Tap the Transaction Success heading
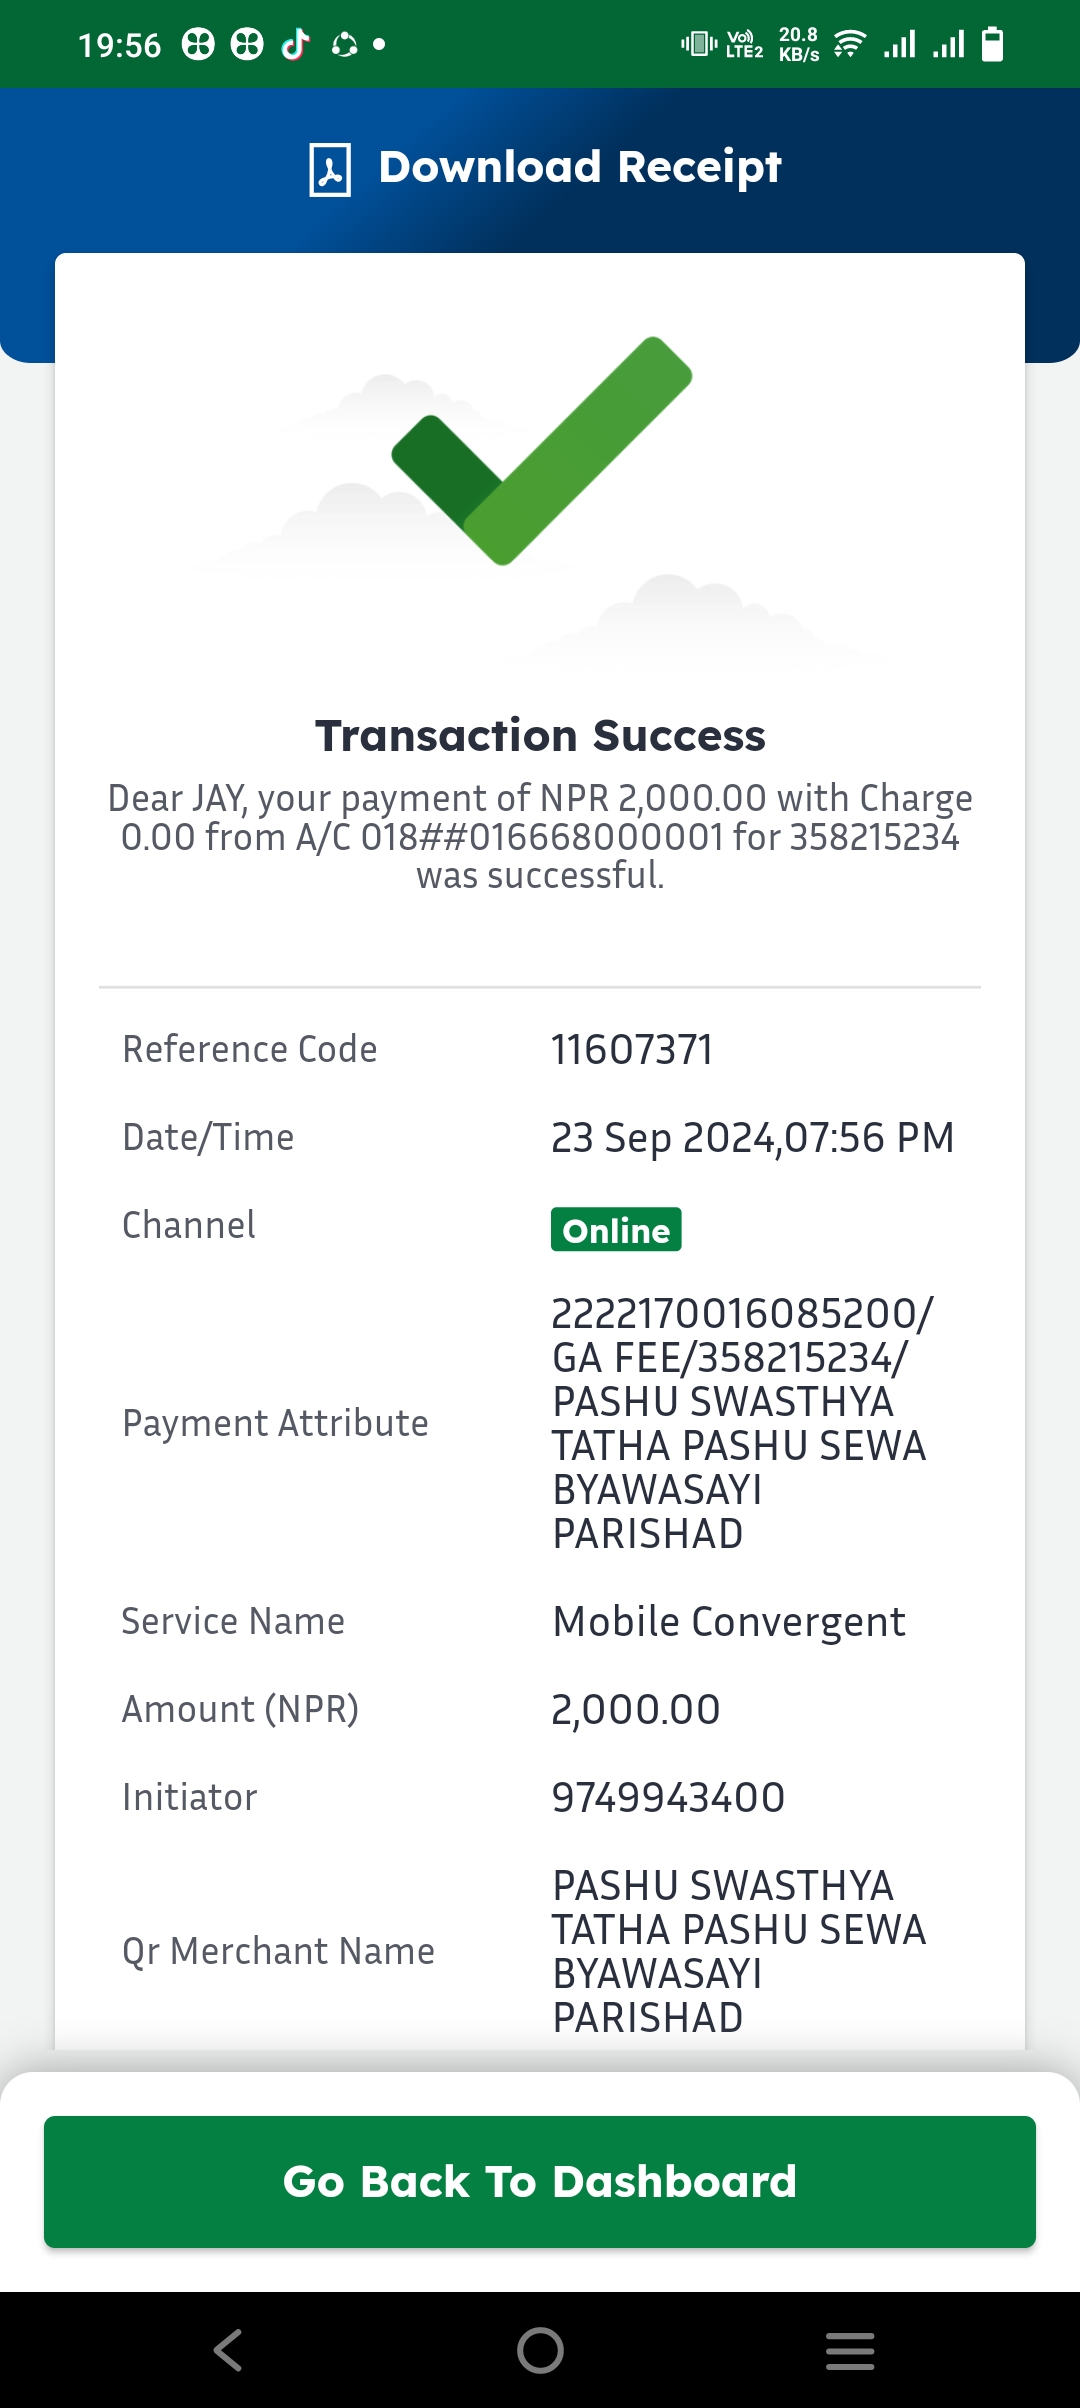The height and width of the screenshot is (2408, 1080). click(540, 735)
